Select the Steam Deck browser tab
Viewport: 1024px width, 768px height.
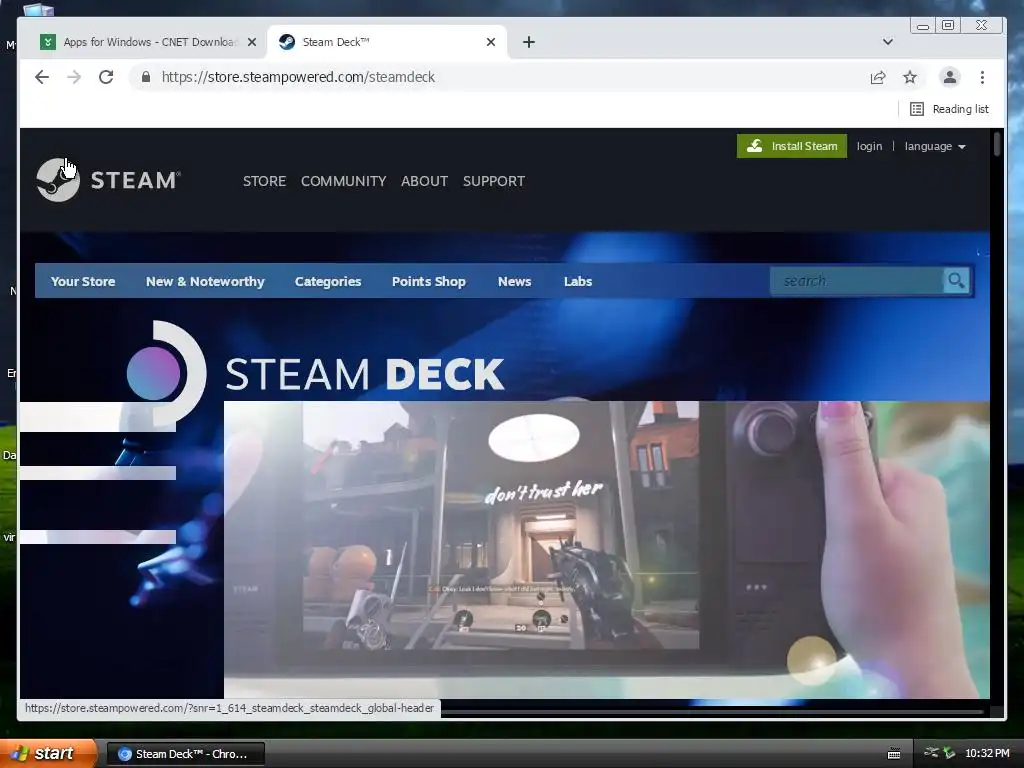click(387, 42)
